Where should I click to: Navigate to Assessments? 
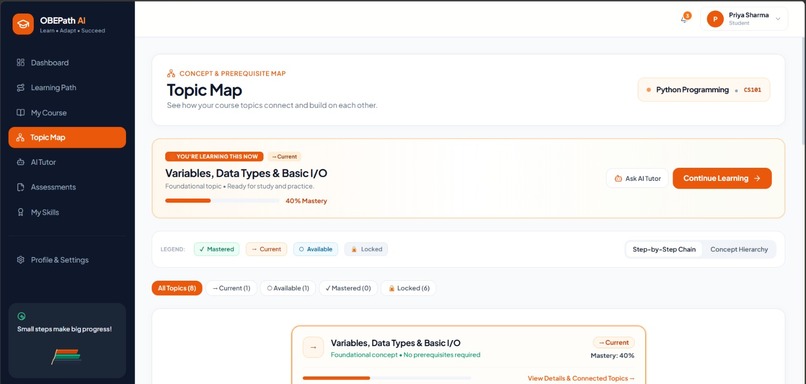click(x=67, y=187)
